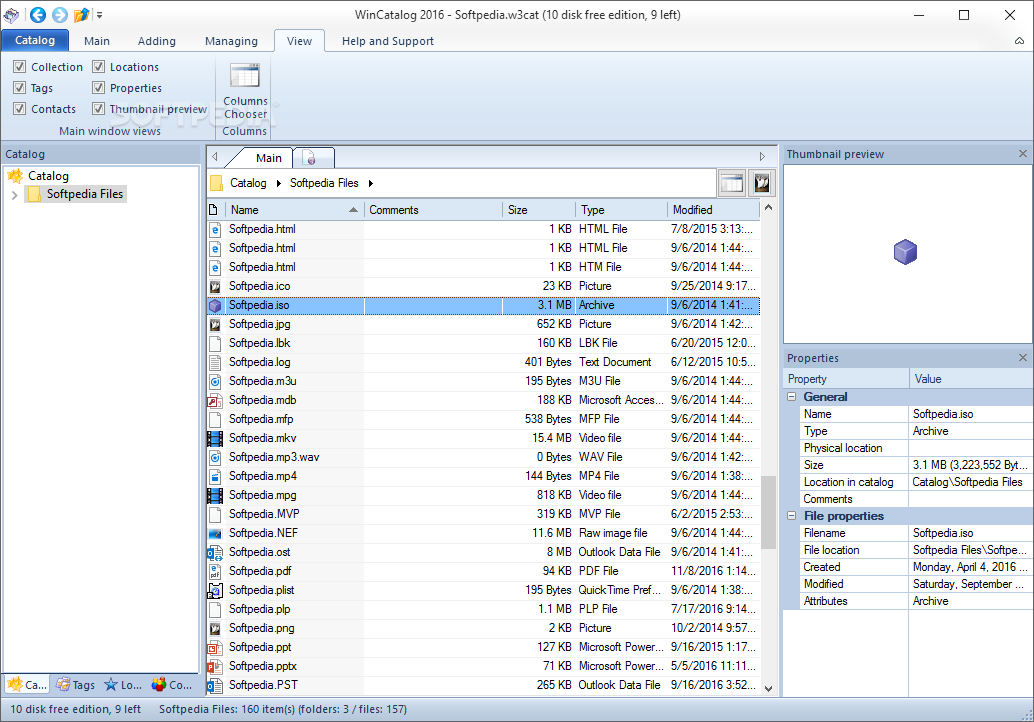The image size is (1034, 722).
Task: Toggle the Properties view checkbox
Action: click(98, 88)
